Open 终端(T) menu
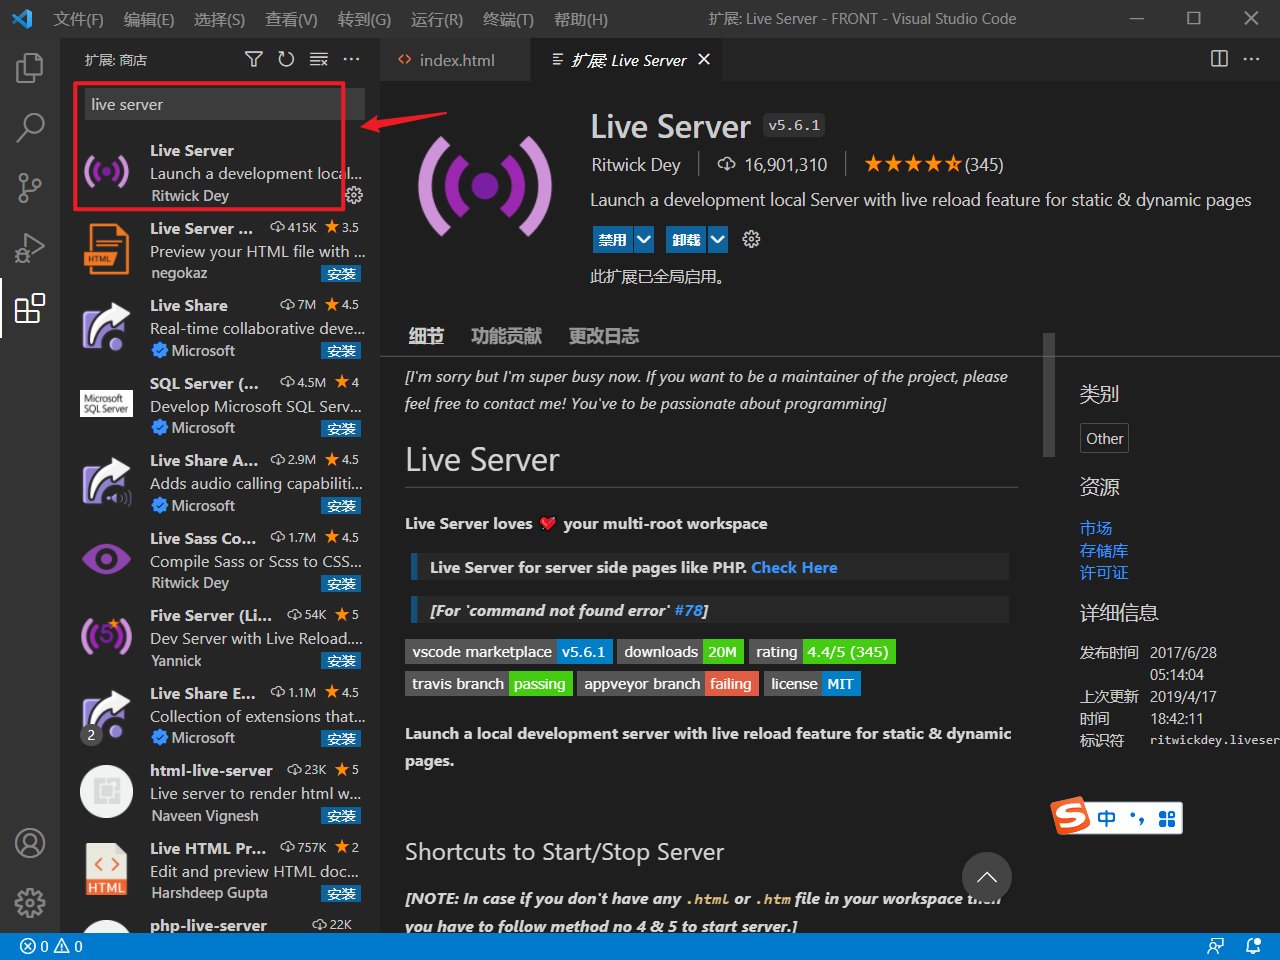1280x960 pixels. point(508,19)
